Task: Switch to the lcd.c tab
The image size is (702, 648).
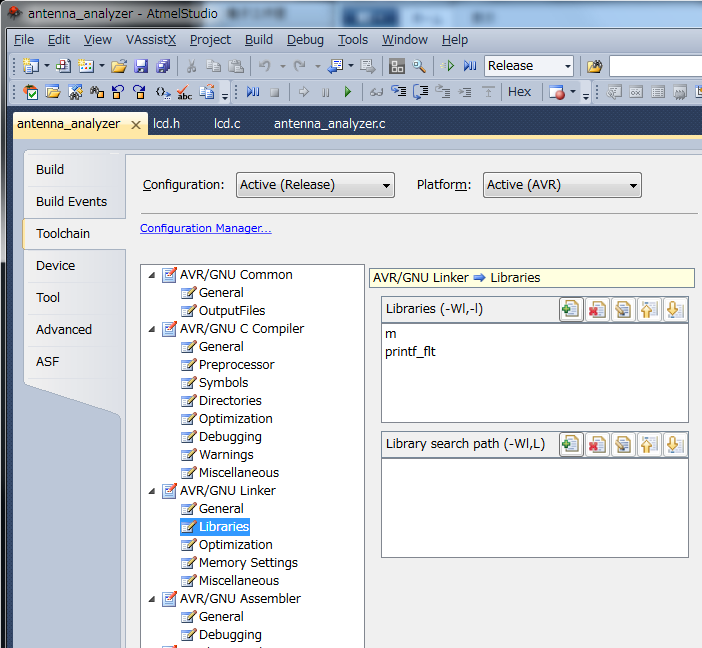Action: pos(227,124)
